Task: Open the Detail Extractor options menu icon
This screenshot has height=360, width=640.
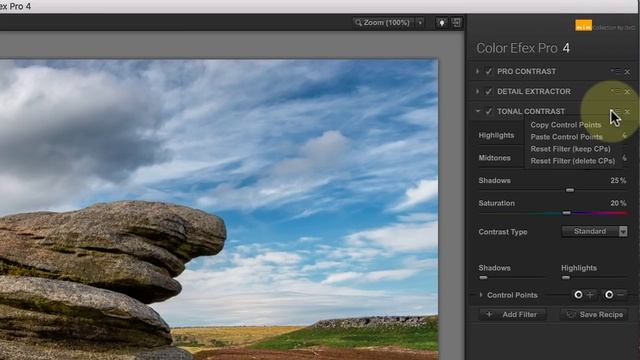Action: [616, 91]
